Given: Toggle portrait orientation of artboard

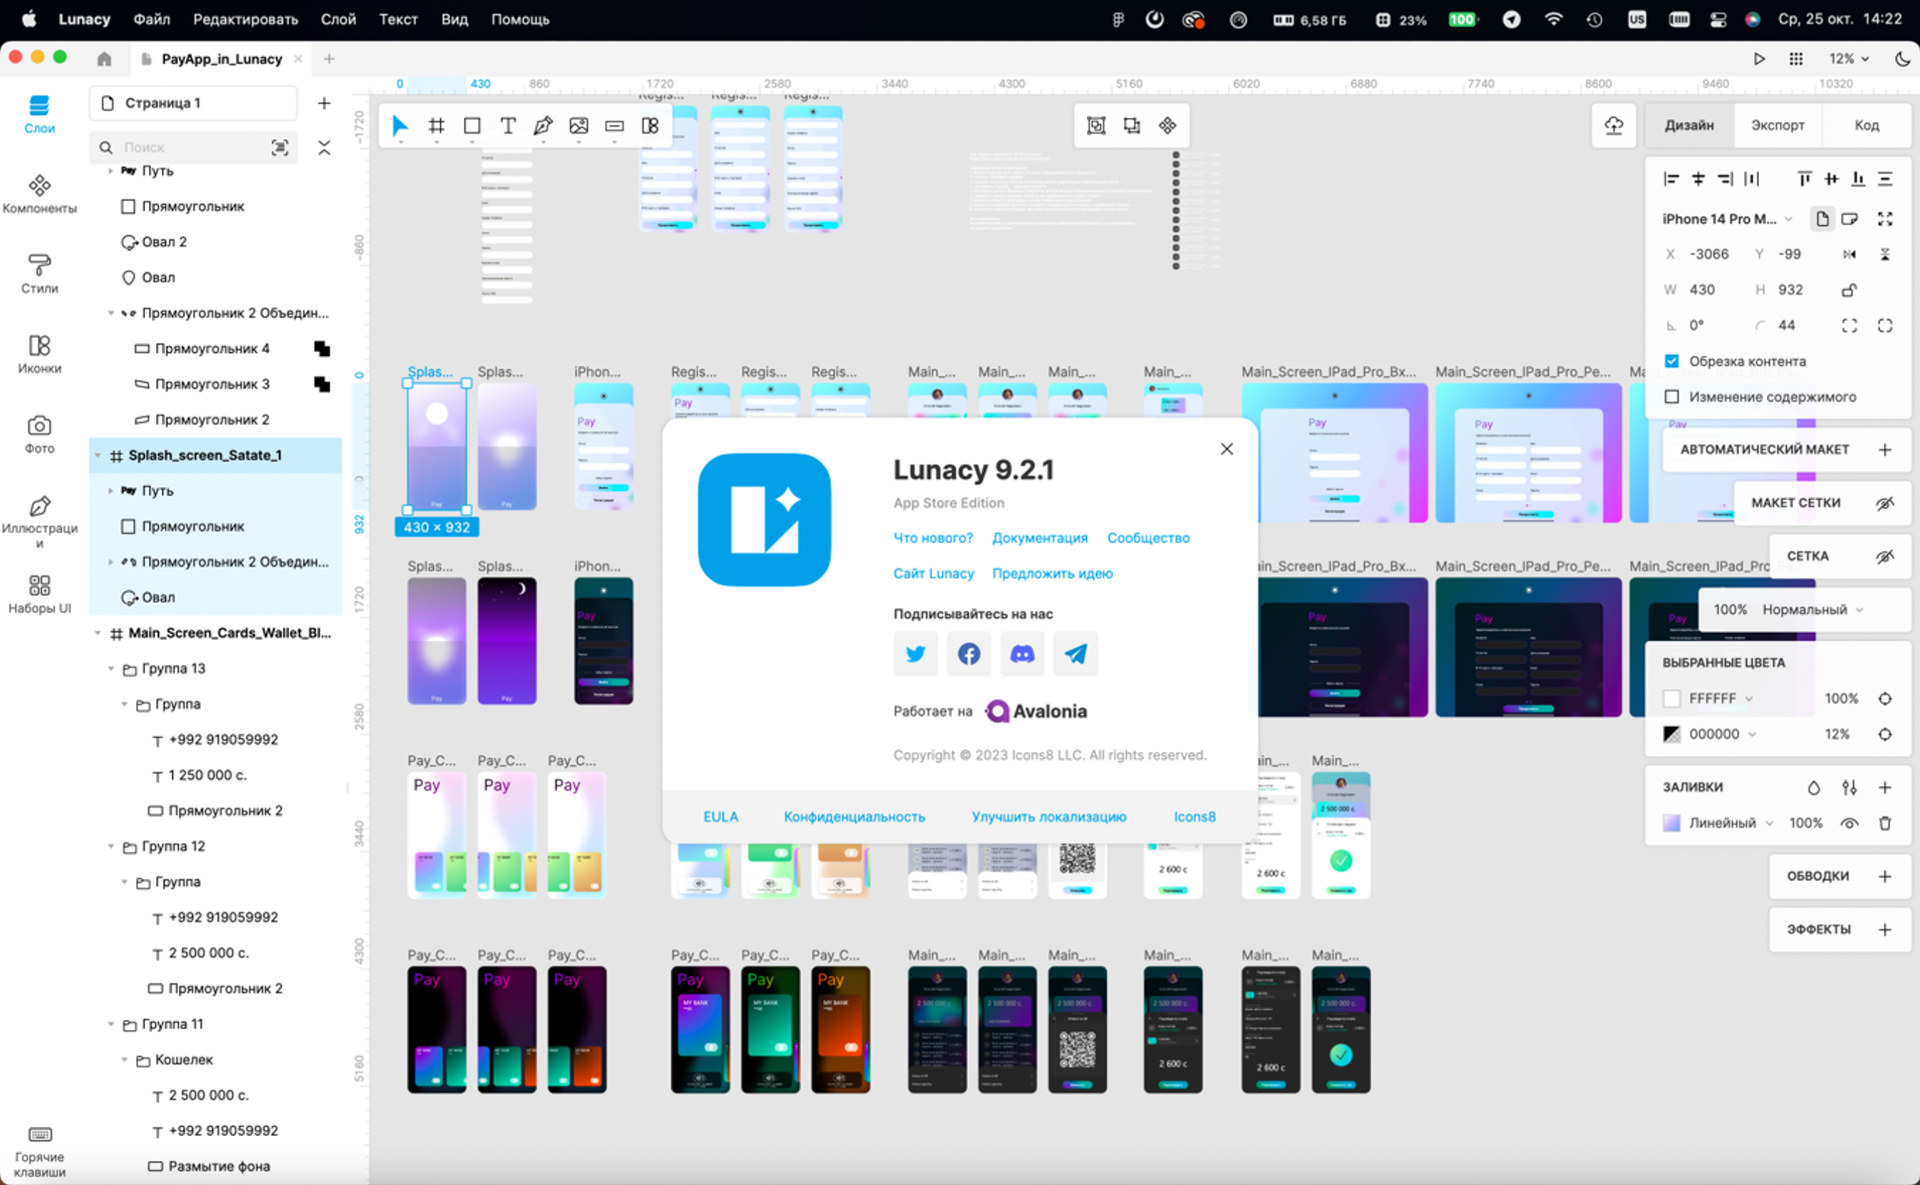Looking at the screenshot, I should click(x=1822, y=219).
